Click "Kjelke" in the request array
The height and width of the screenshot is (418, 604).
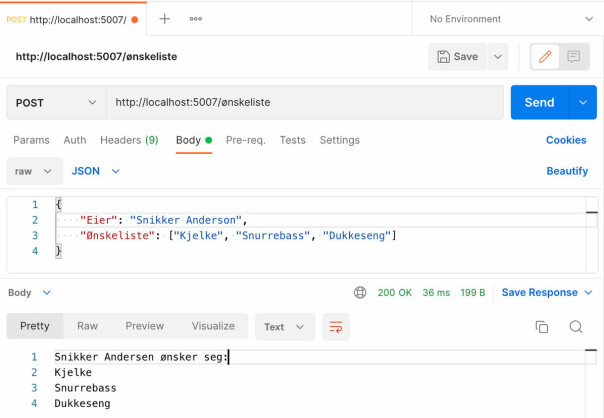point(198,235)
